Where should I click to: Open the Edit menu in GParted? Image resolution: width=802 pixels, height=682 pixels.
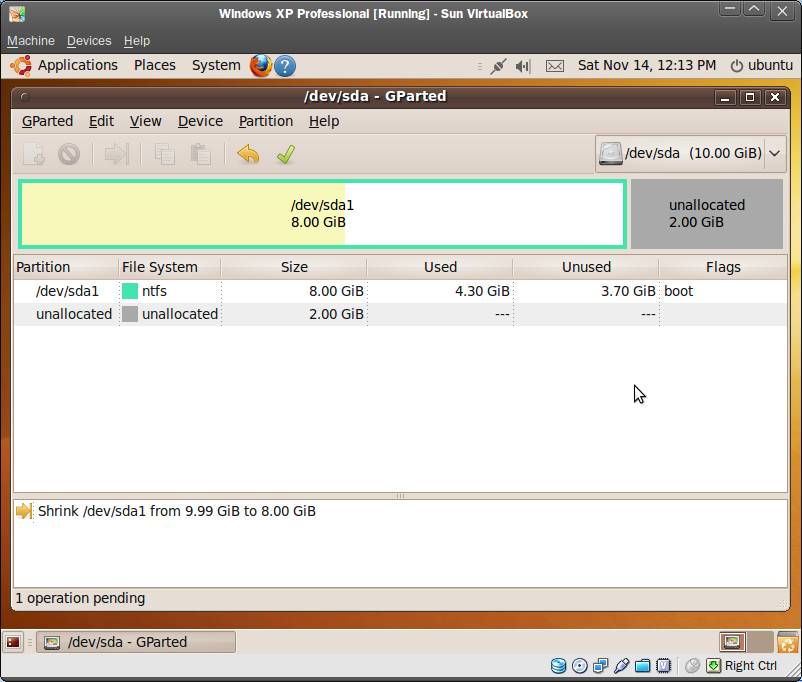101,121
